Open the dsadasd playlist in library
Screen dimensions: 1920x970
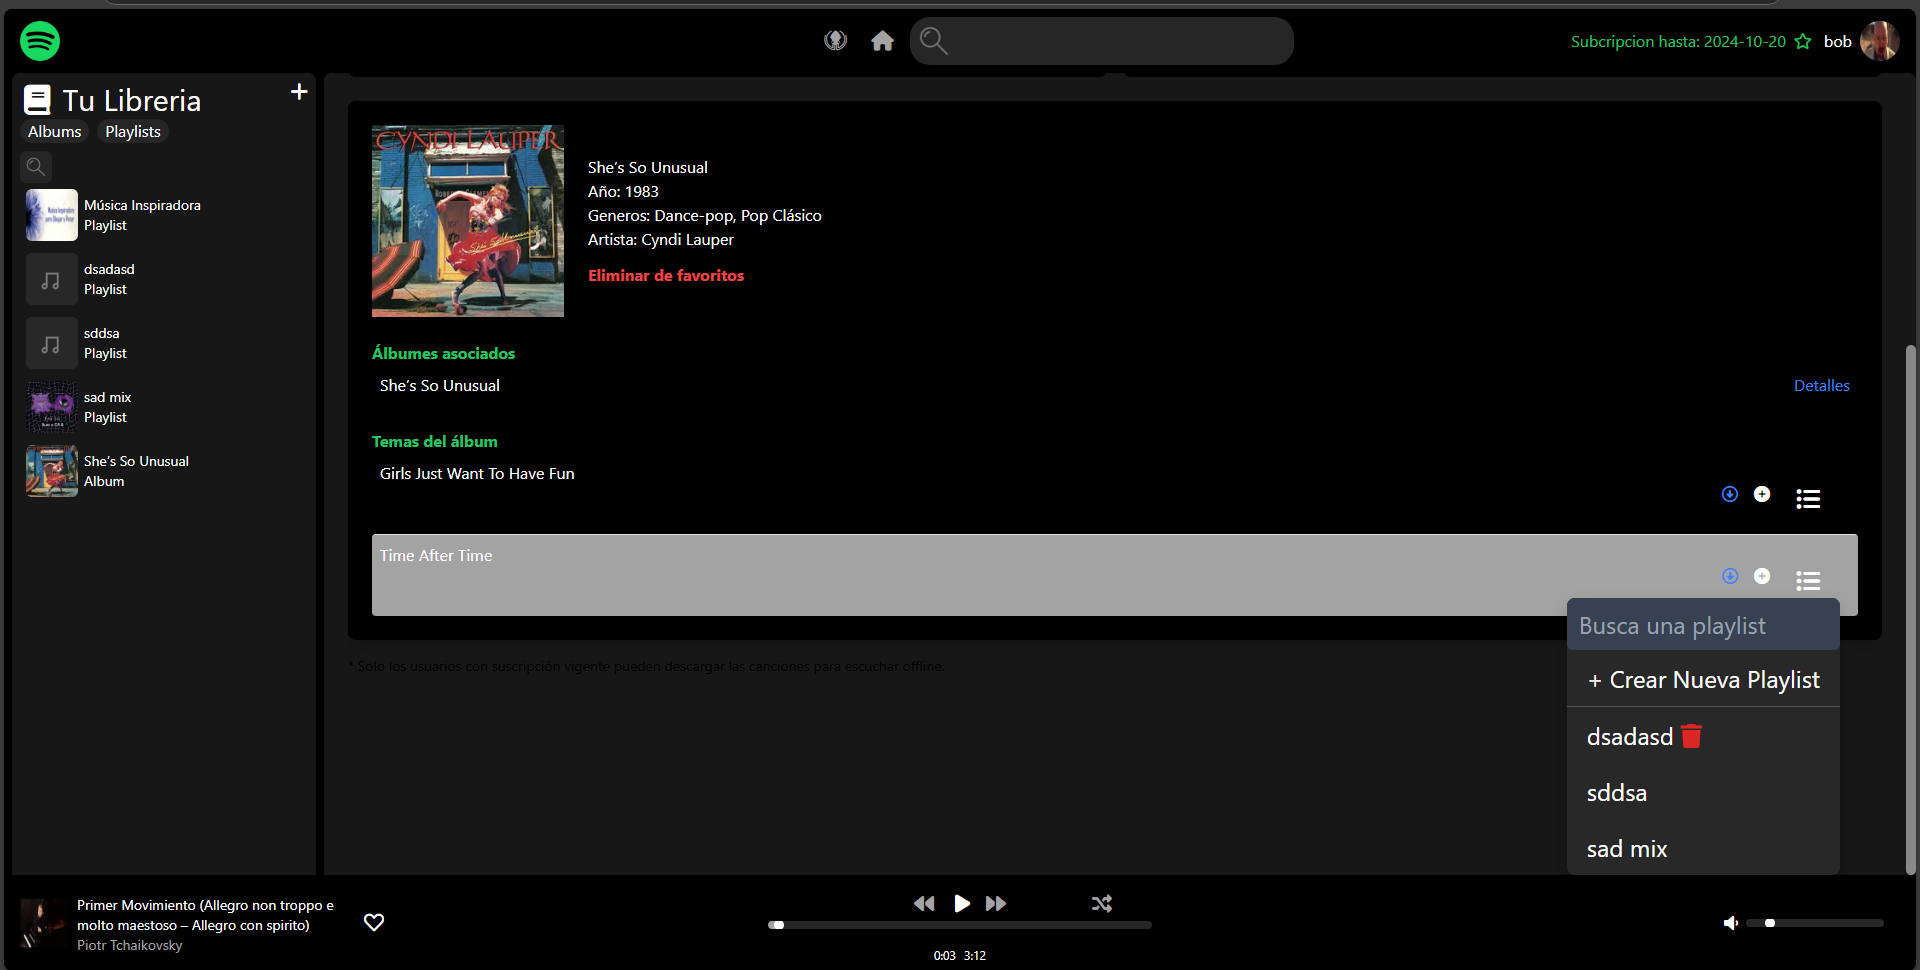click(164, 279)
